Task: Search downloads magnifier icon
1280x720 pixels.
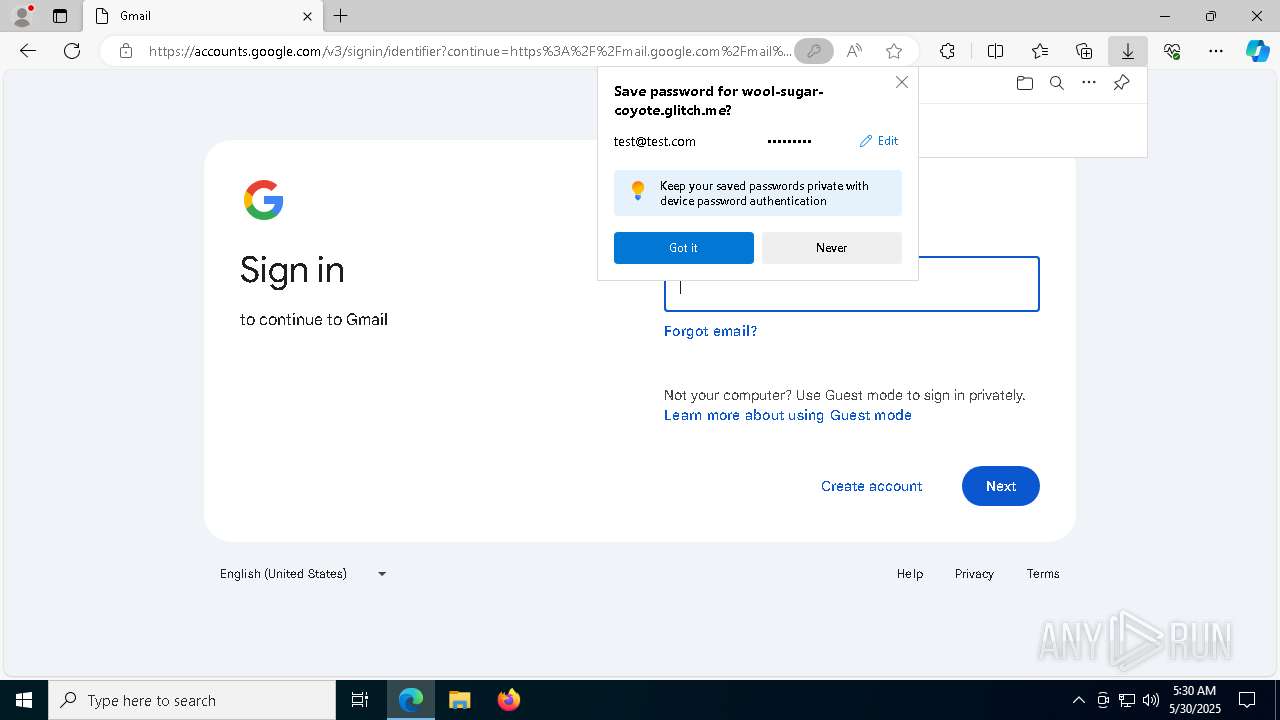Action: click(x=1057, y=83)
